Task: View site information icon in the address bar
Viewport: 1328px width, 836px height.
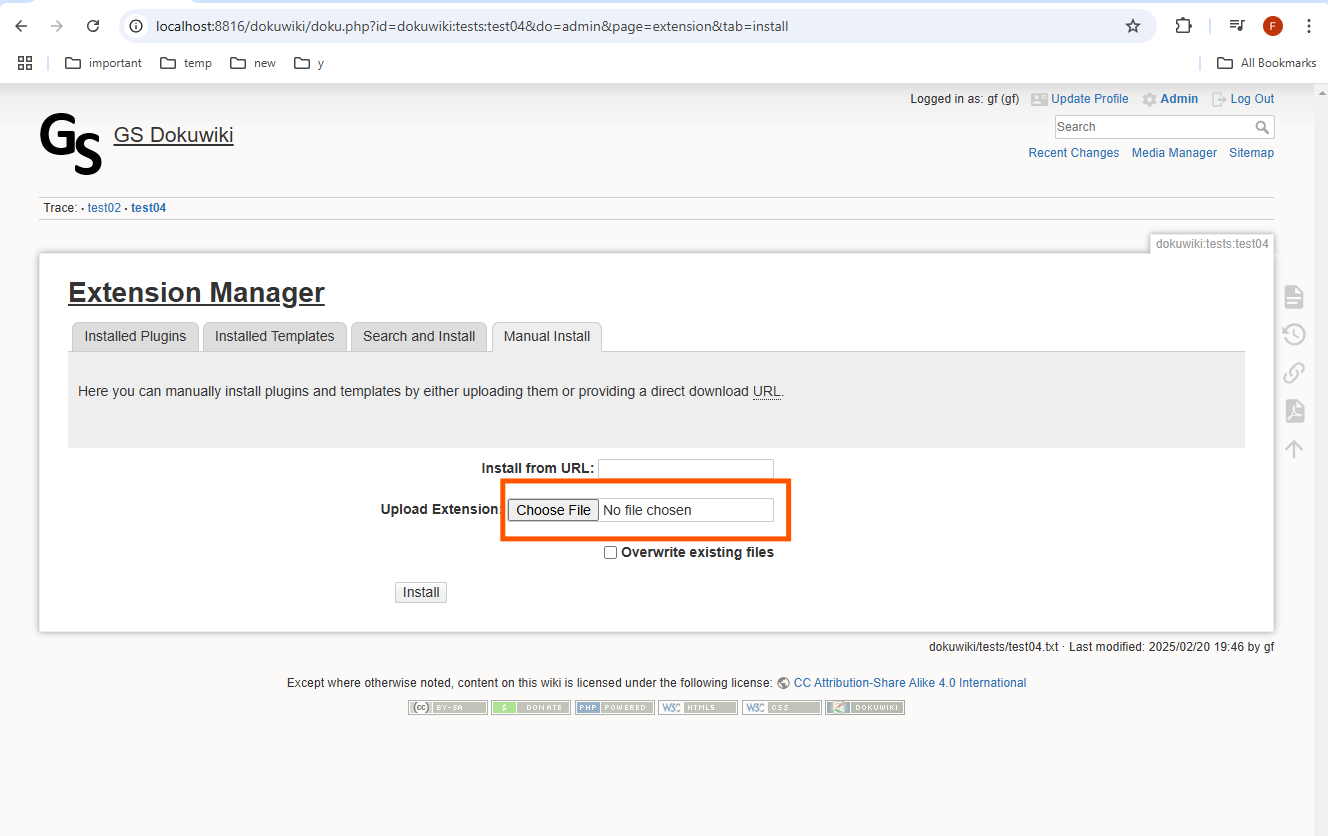Action: click(x=137, y=26)
